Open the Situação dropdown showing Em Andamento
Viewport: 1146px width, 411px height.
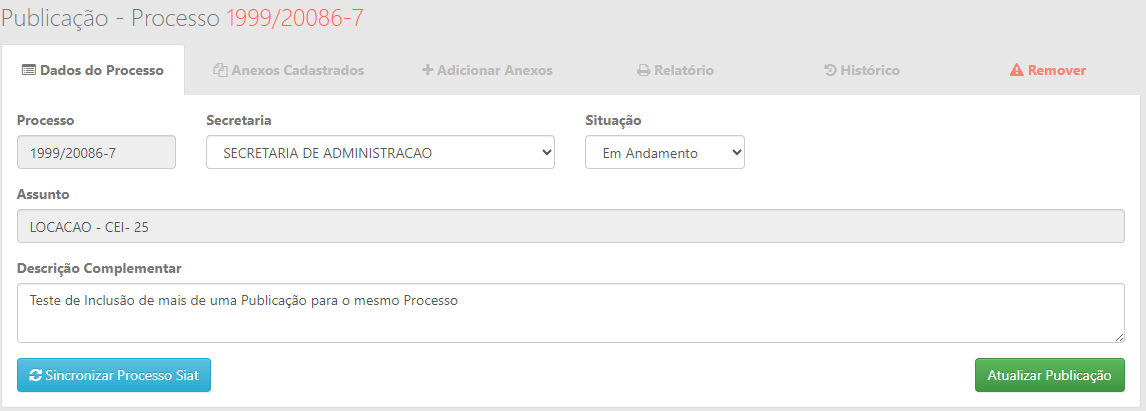664,153
